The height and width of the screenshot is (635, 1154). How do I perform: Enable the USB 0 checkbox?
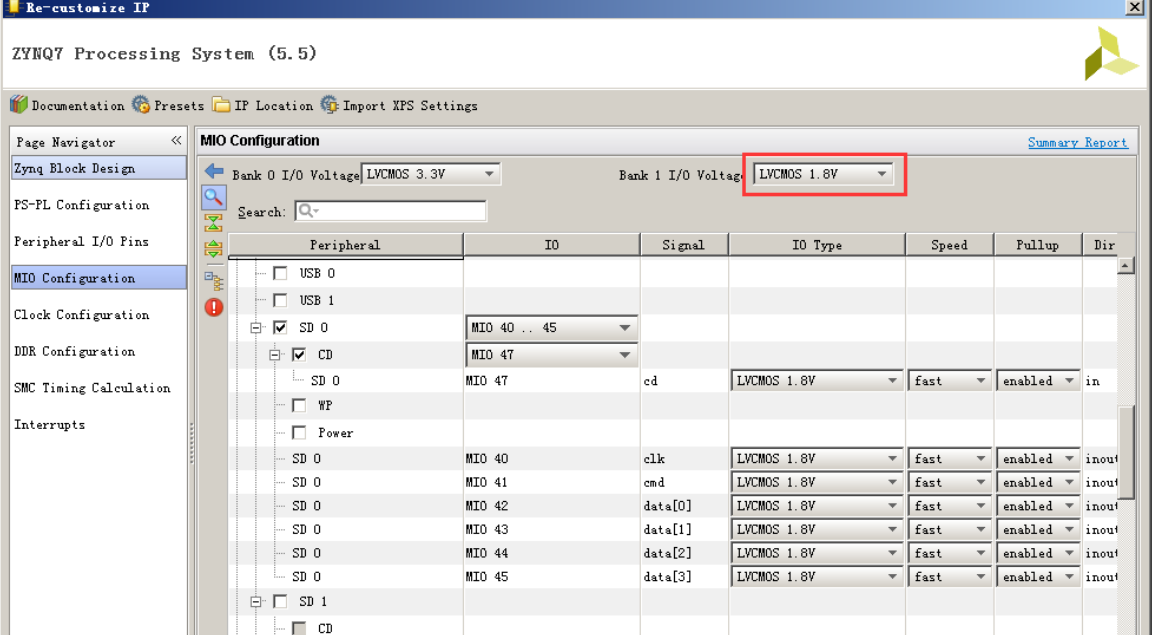[280, 273]
